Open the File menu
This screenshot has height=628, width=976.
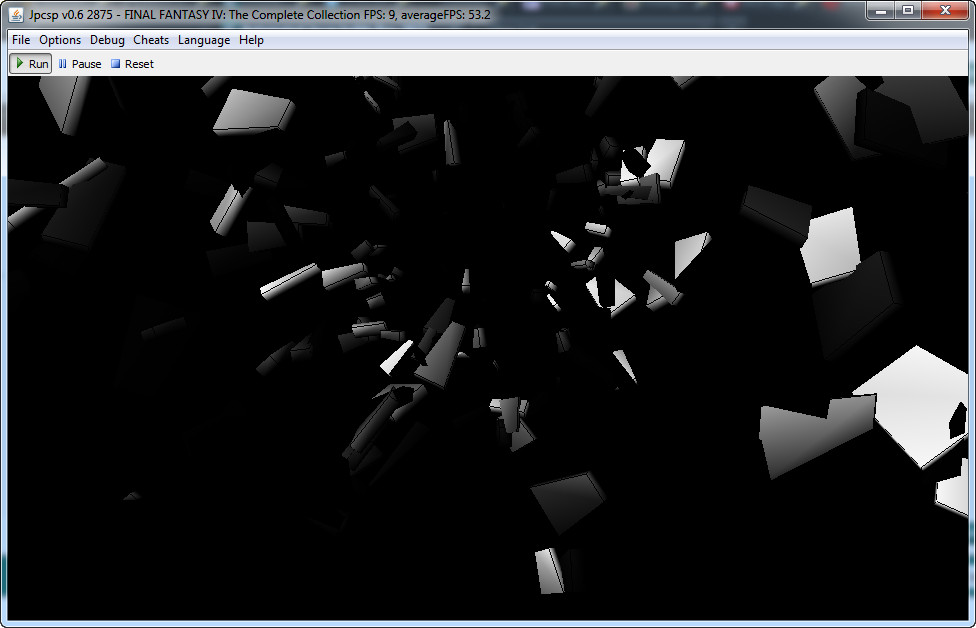[21, 40]
